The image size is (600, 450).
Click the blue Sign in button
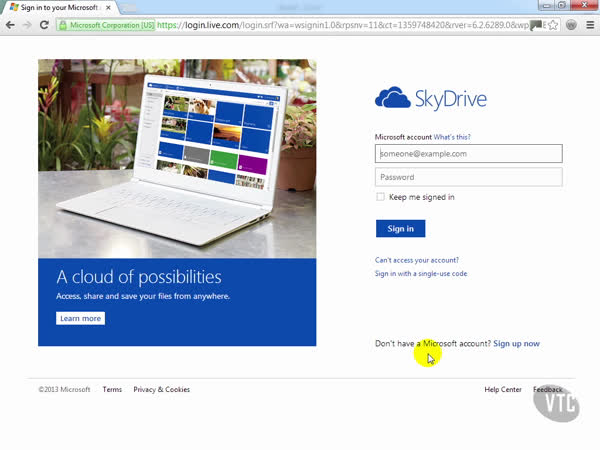click(400, 228)
